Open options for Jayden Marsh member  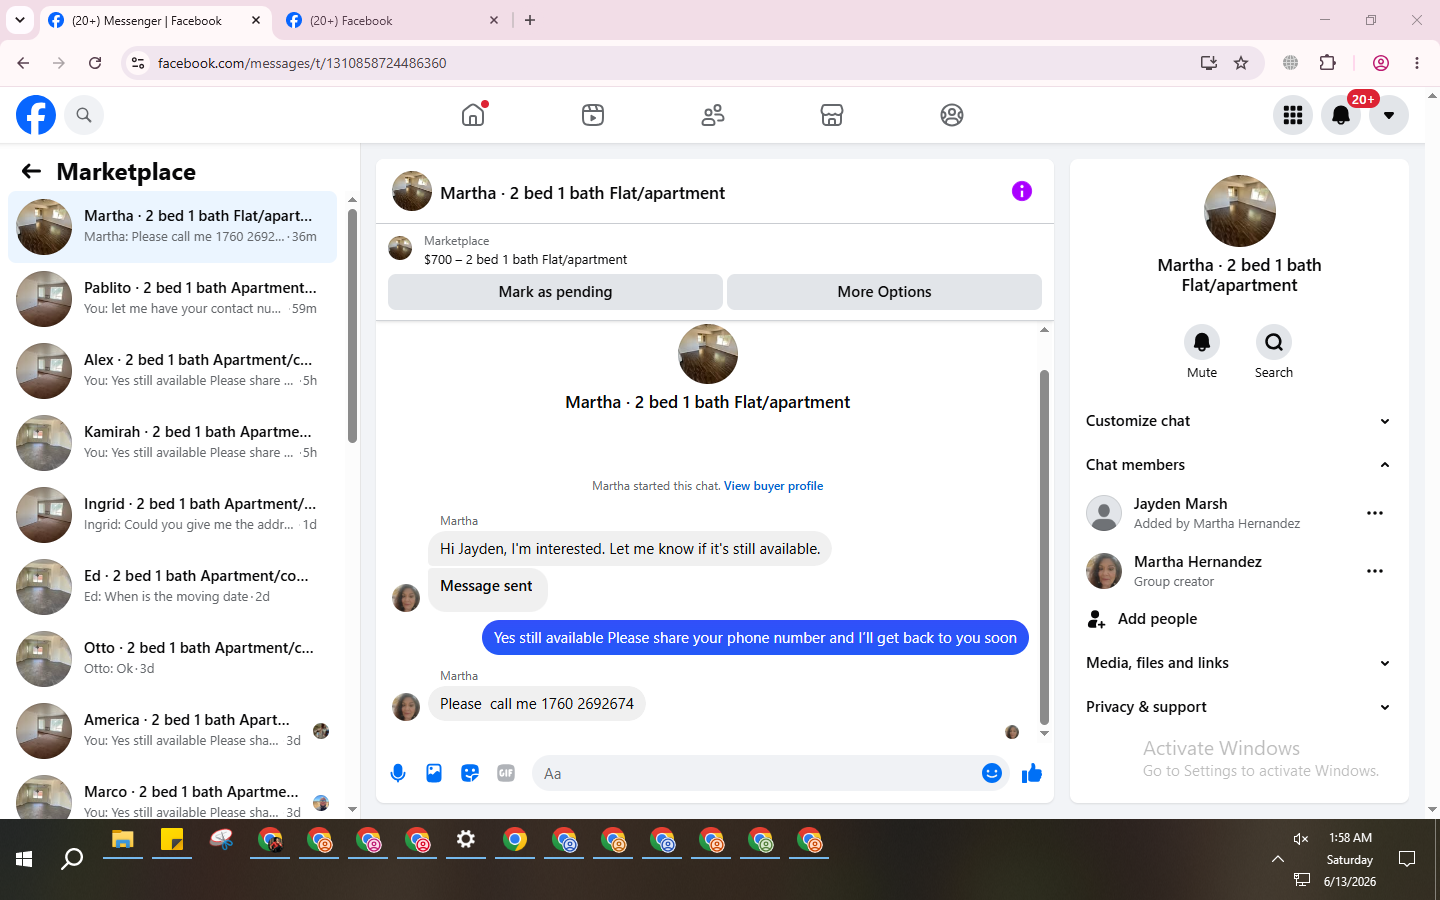point(1375,513)
